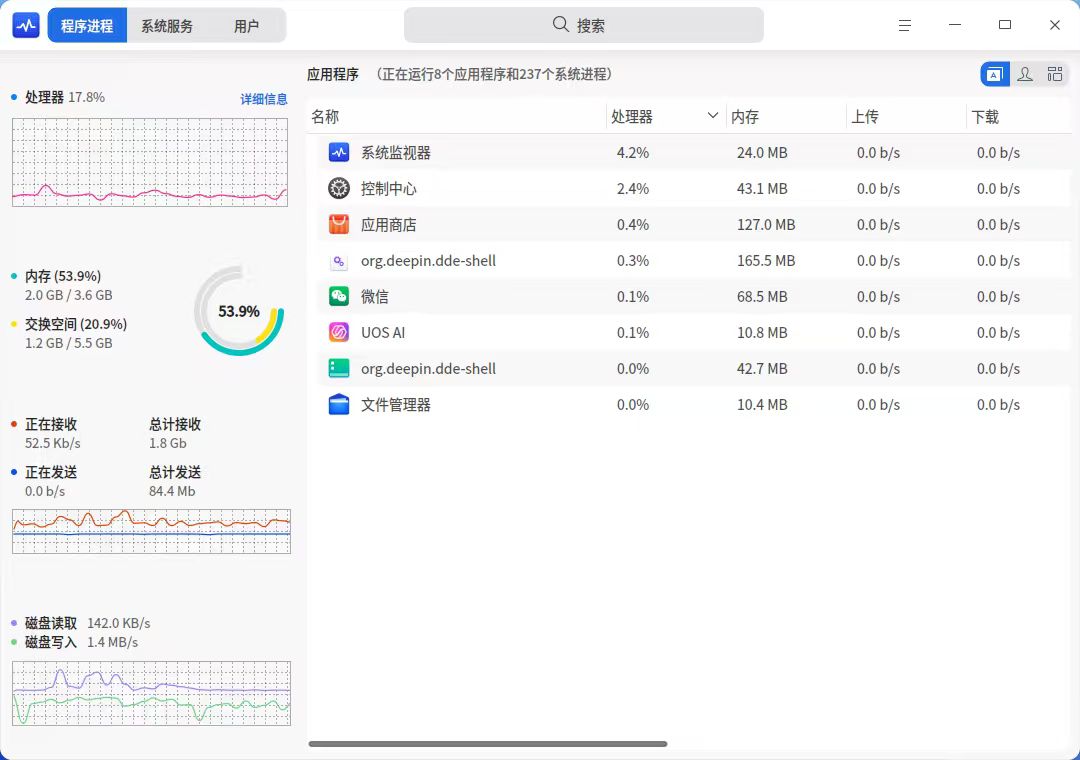The image size is (1080, 760).
Task: Click the processor usage history graph
Action: [x=149, y=162]
